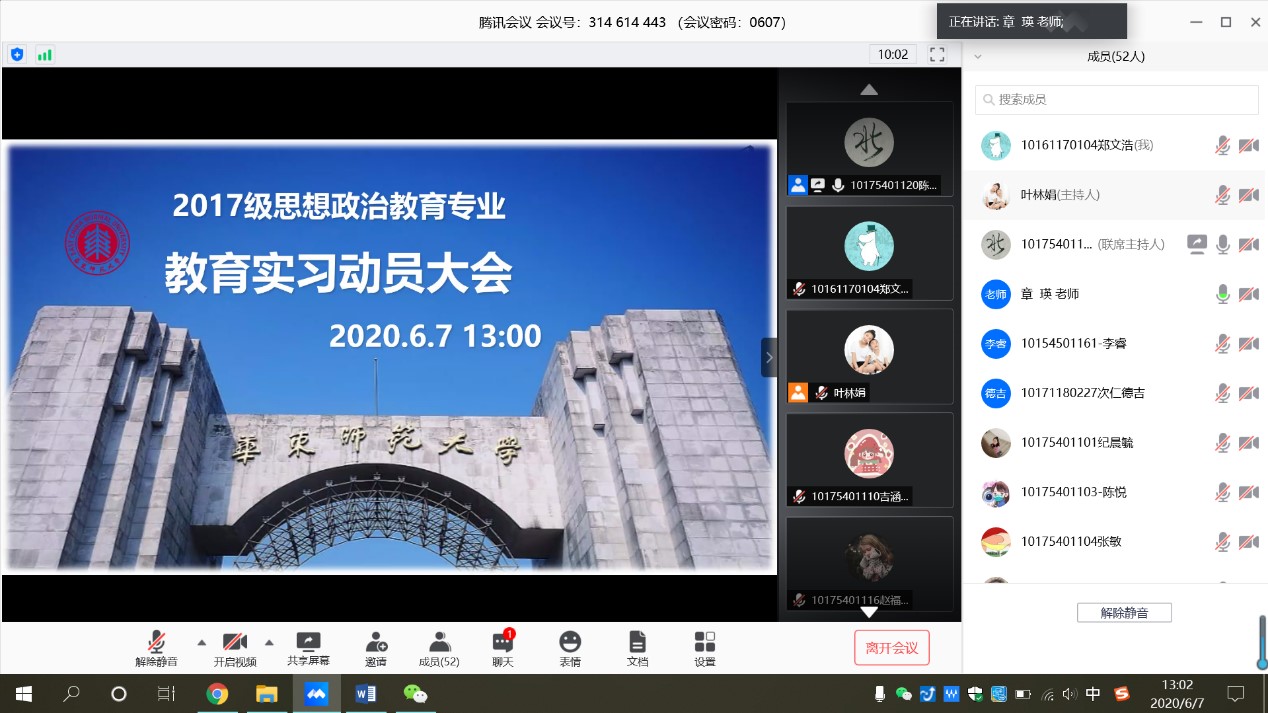Viewport: 1268px width, 713px height.
Task: Toggle 开启视频 camera button
Action: 235,647
